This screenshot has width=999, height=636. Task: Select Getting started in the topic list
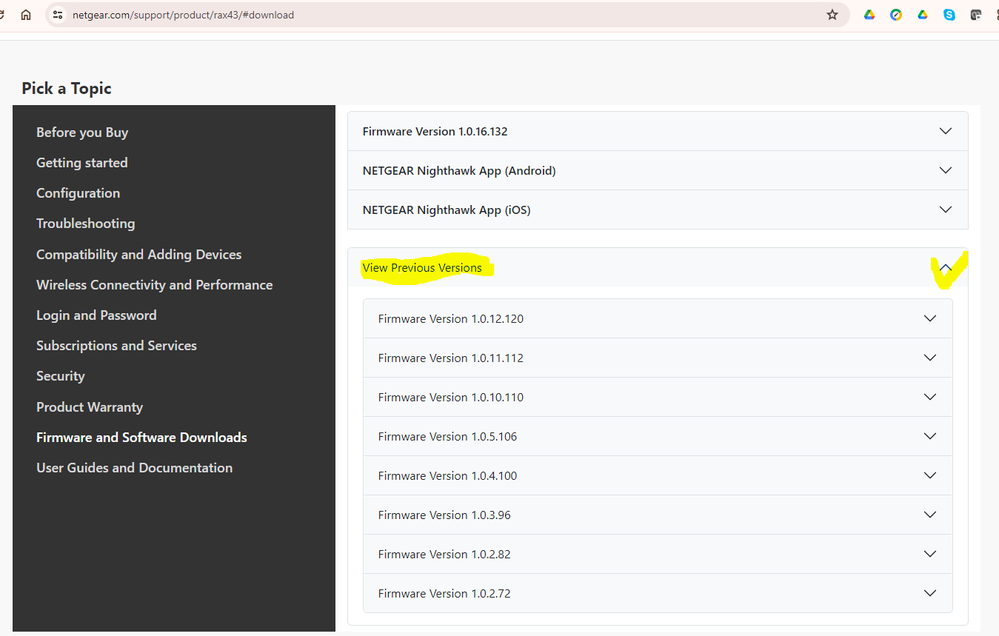(82, 163)
